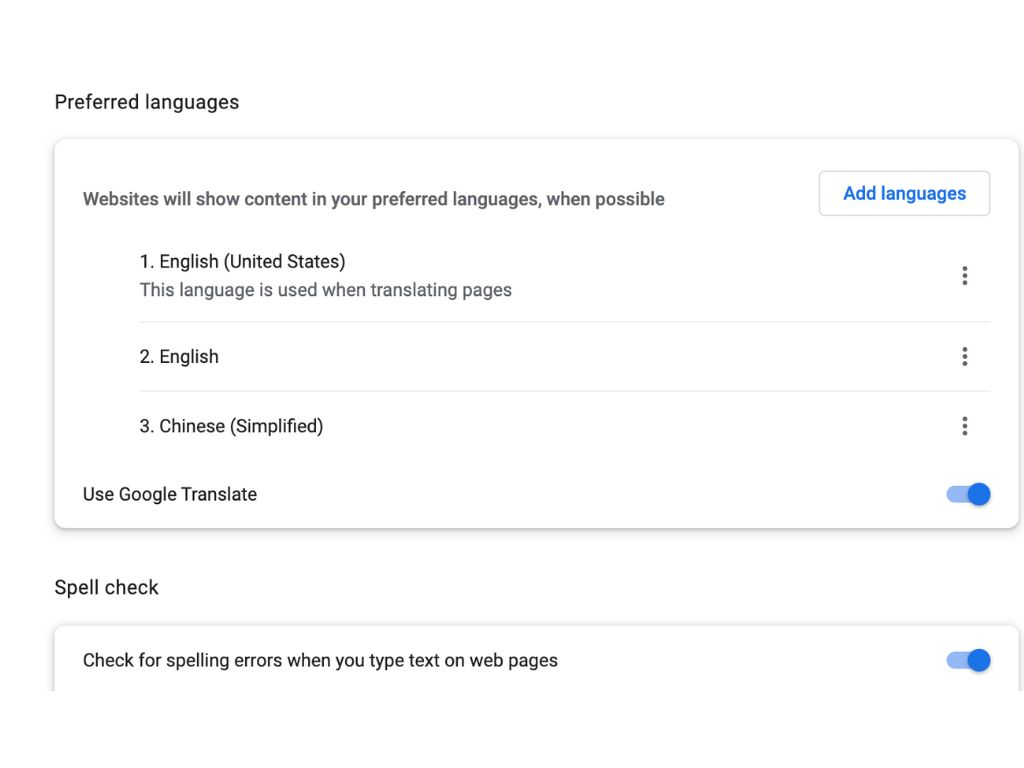
Task: Open language options dropdown for English (United States)
Action: [x=965, y=275]
